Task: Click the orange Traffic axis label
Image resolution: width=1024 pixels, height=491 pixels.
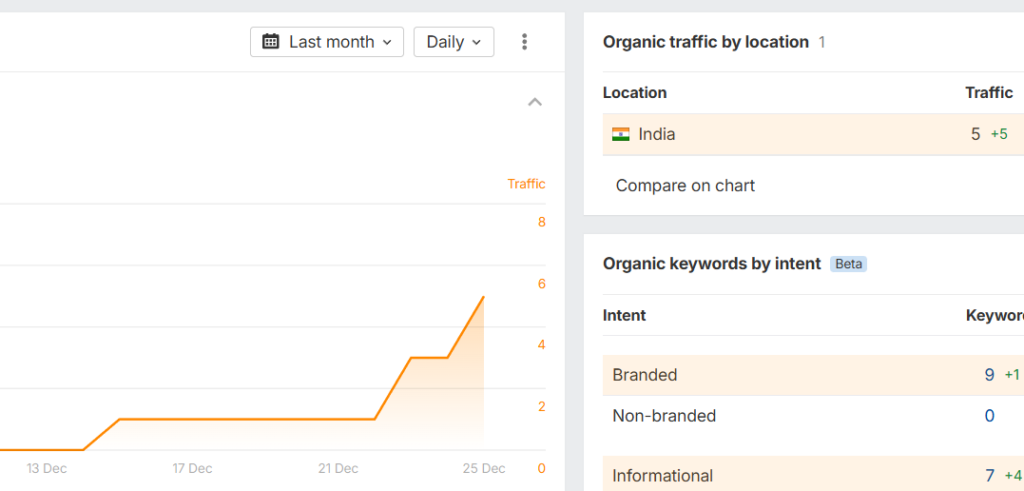Action: pyautogui.click(x=526, y=184)
